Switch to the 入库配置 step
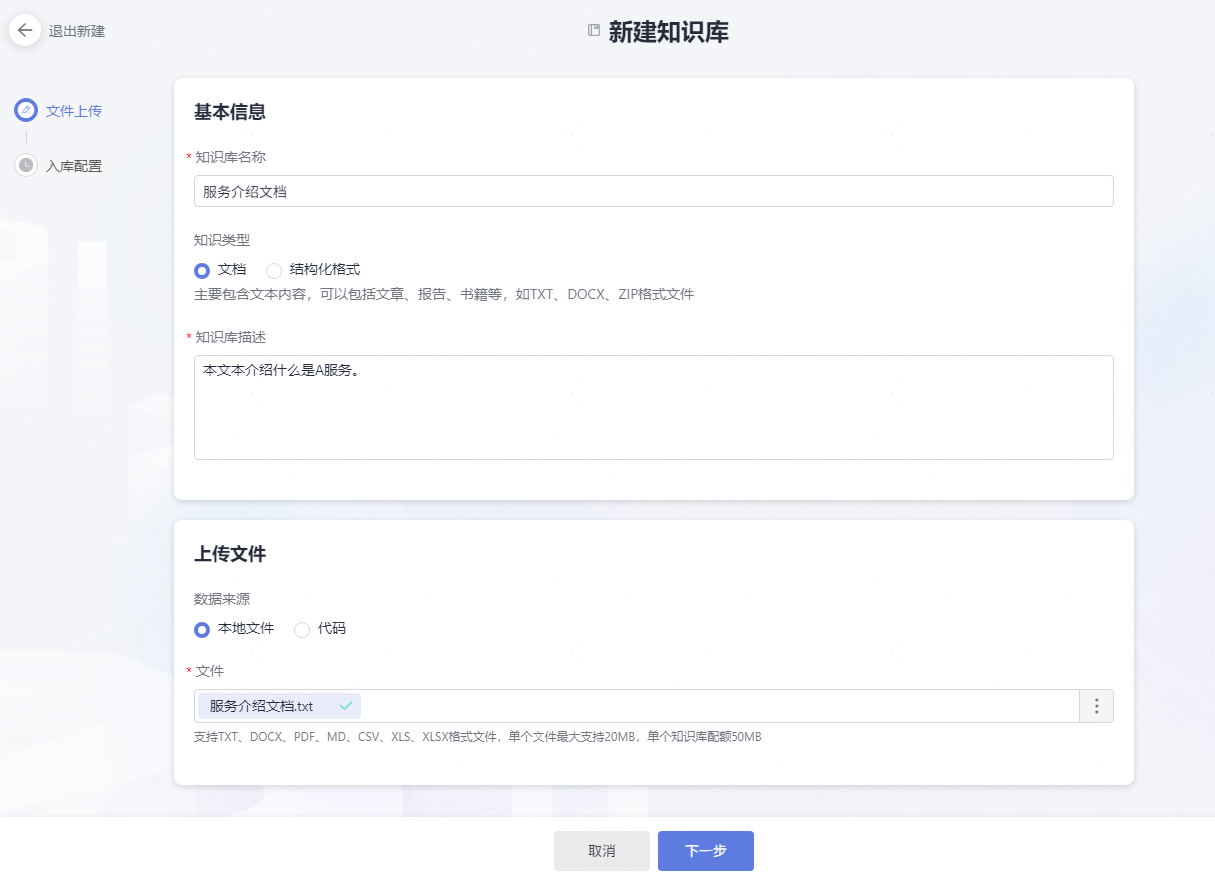This screenshot has width=1215, height=872. pos(72,165)
